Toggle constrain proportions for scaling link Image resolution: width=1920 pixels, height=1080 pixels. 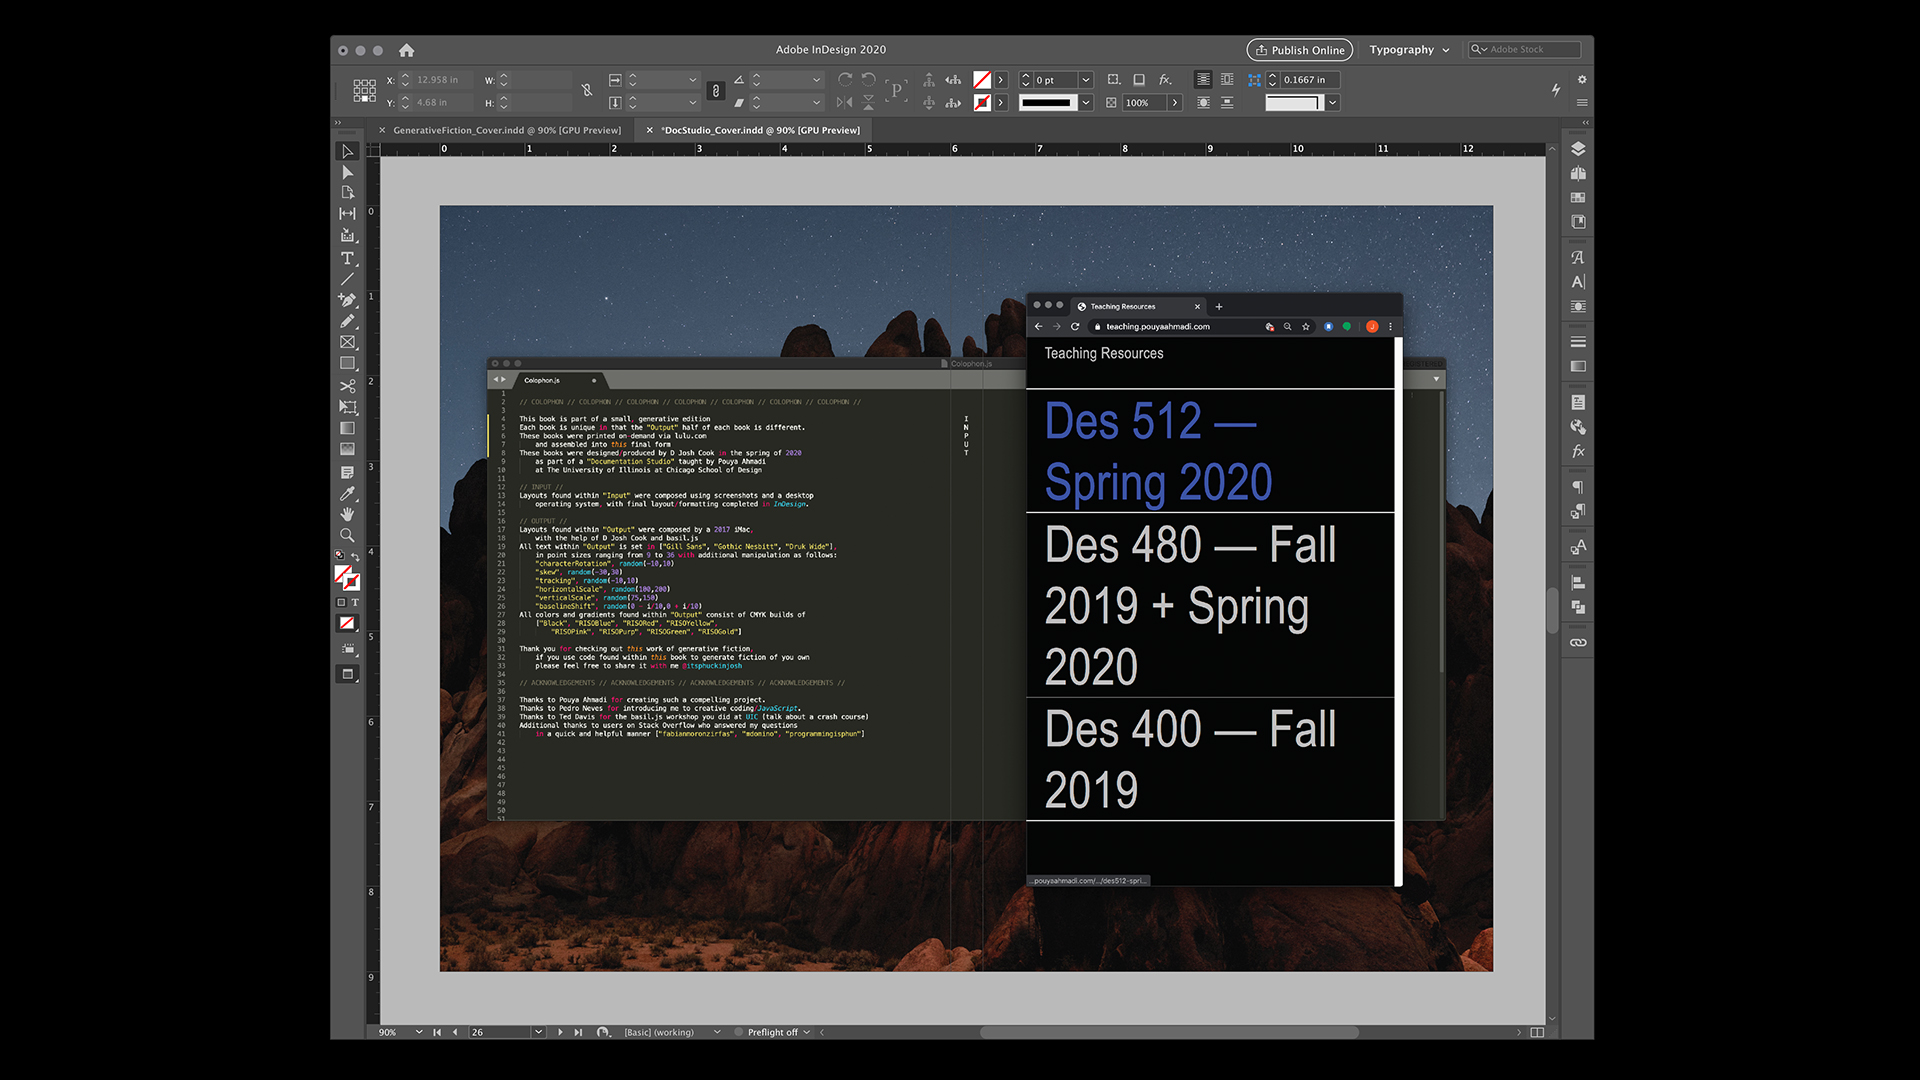715,91
